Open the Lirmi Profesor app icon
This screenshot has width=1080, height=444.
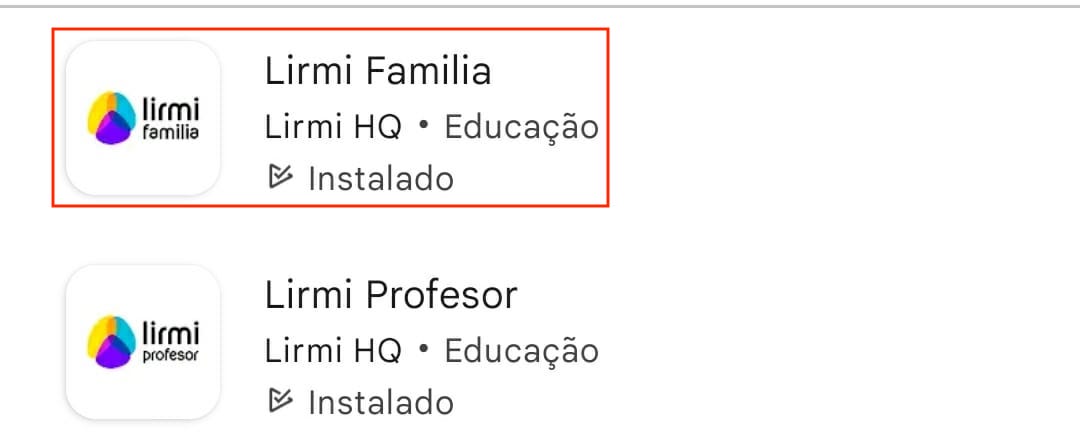(142, 342)
